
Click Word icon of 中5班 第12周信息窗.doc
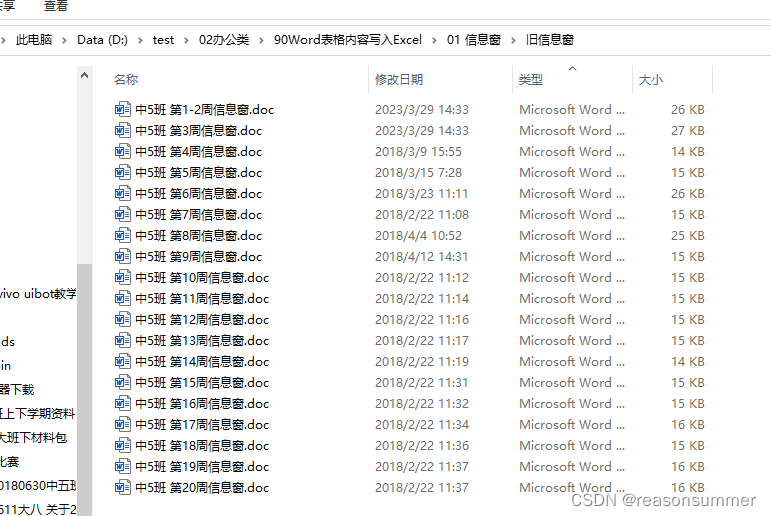pos(122,319)
